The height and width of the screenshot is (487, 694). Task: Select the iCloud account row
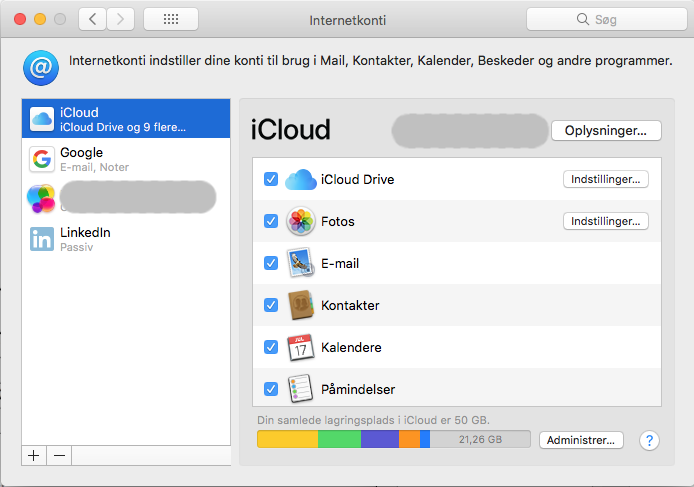tap(126, 119)
